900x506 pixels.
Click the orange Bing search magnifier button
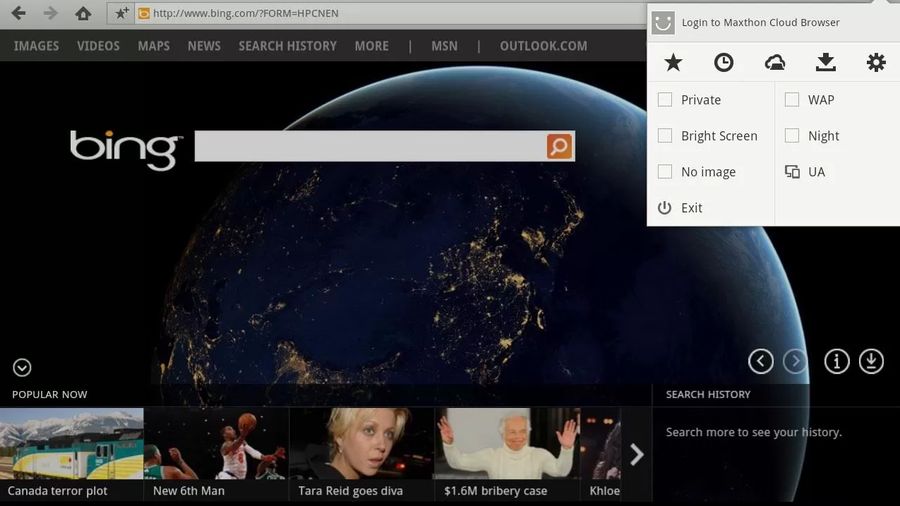[559, 146]
